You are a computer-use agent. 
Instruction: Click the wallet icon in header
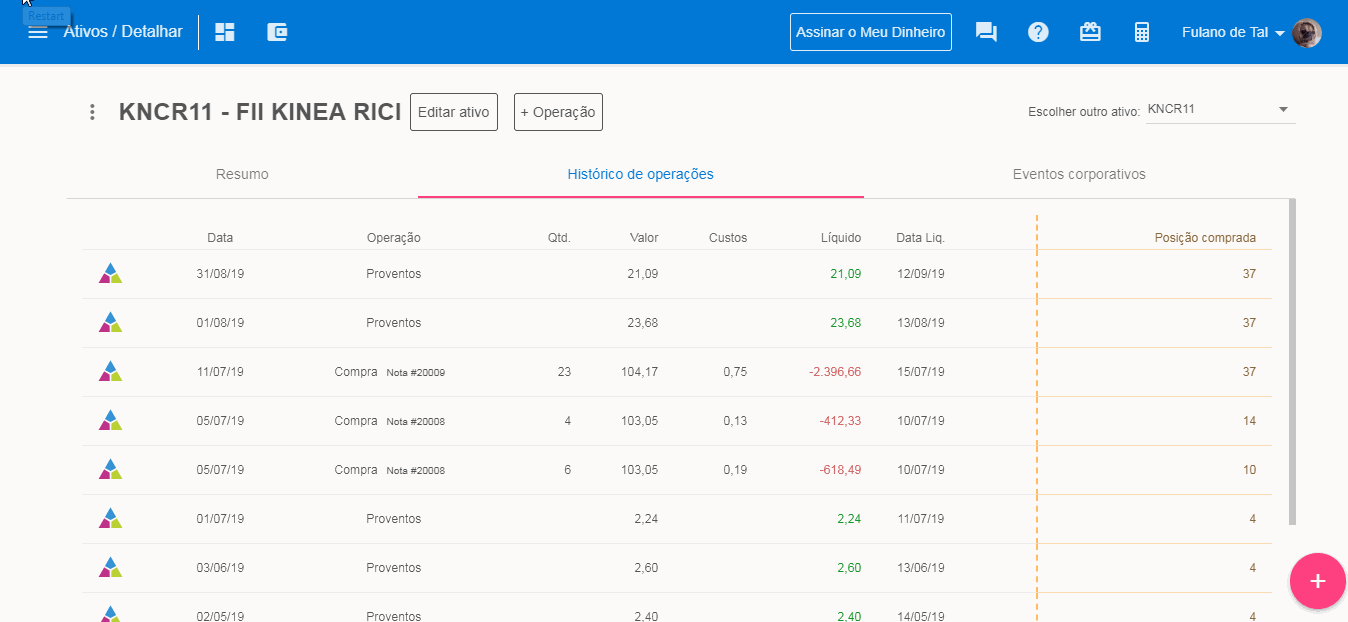278,32
